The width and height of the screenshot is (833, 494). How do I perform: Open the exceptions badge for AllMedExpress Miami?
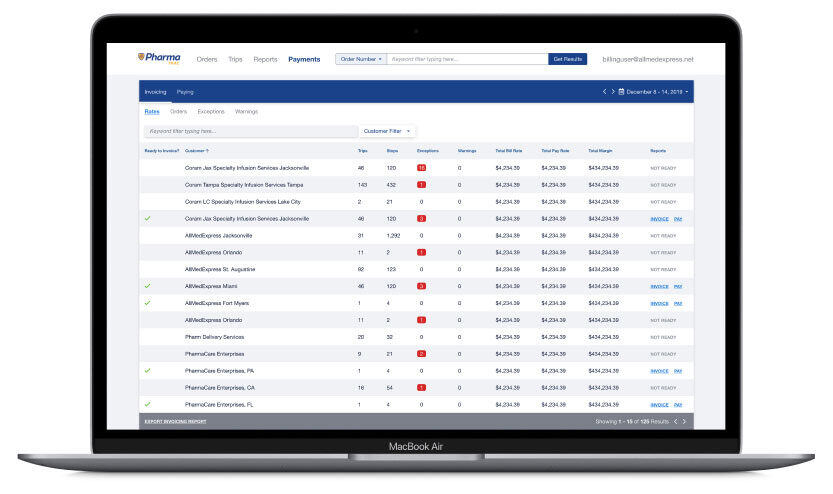pyautogui.click(x=421, y=286)
